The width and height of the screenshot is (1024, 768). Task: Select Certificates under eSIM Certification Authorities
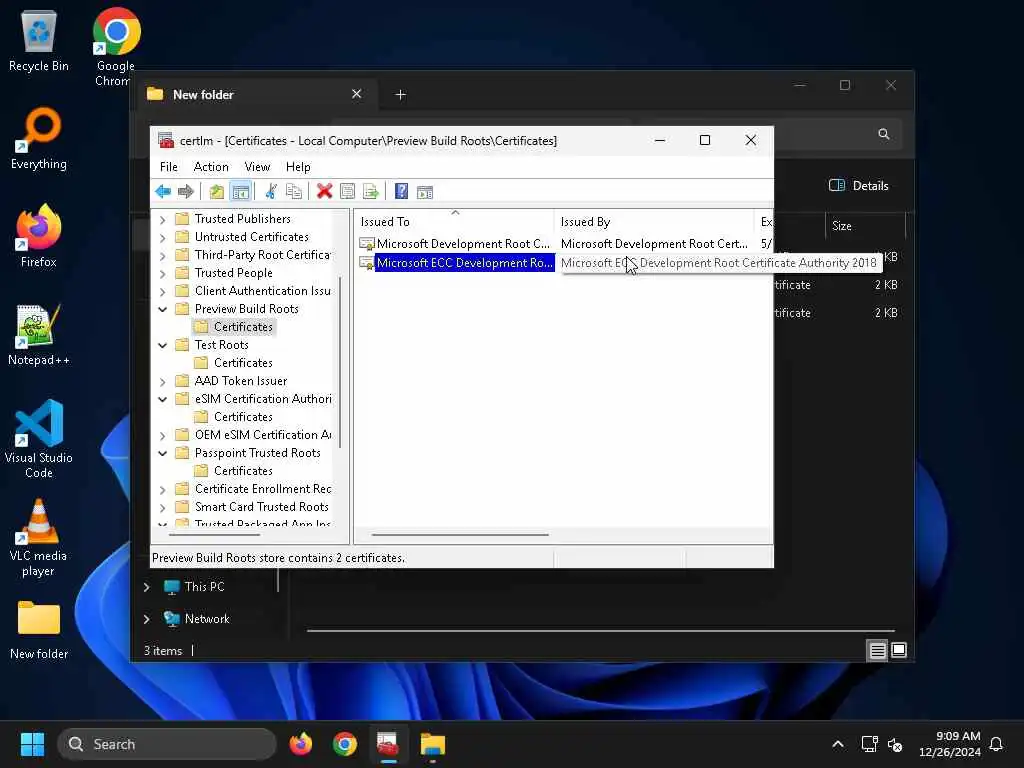(234, 417)
